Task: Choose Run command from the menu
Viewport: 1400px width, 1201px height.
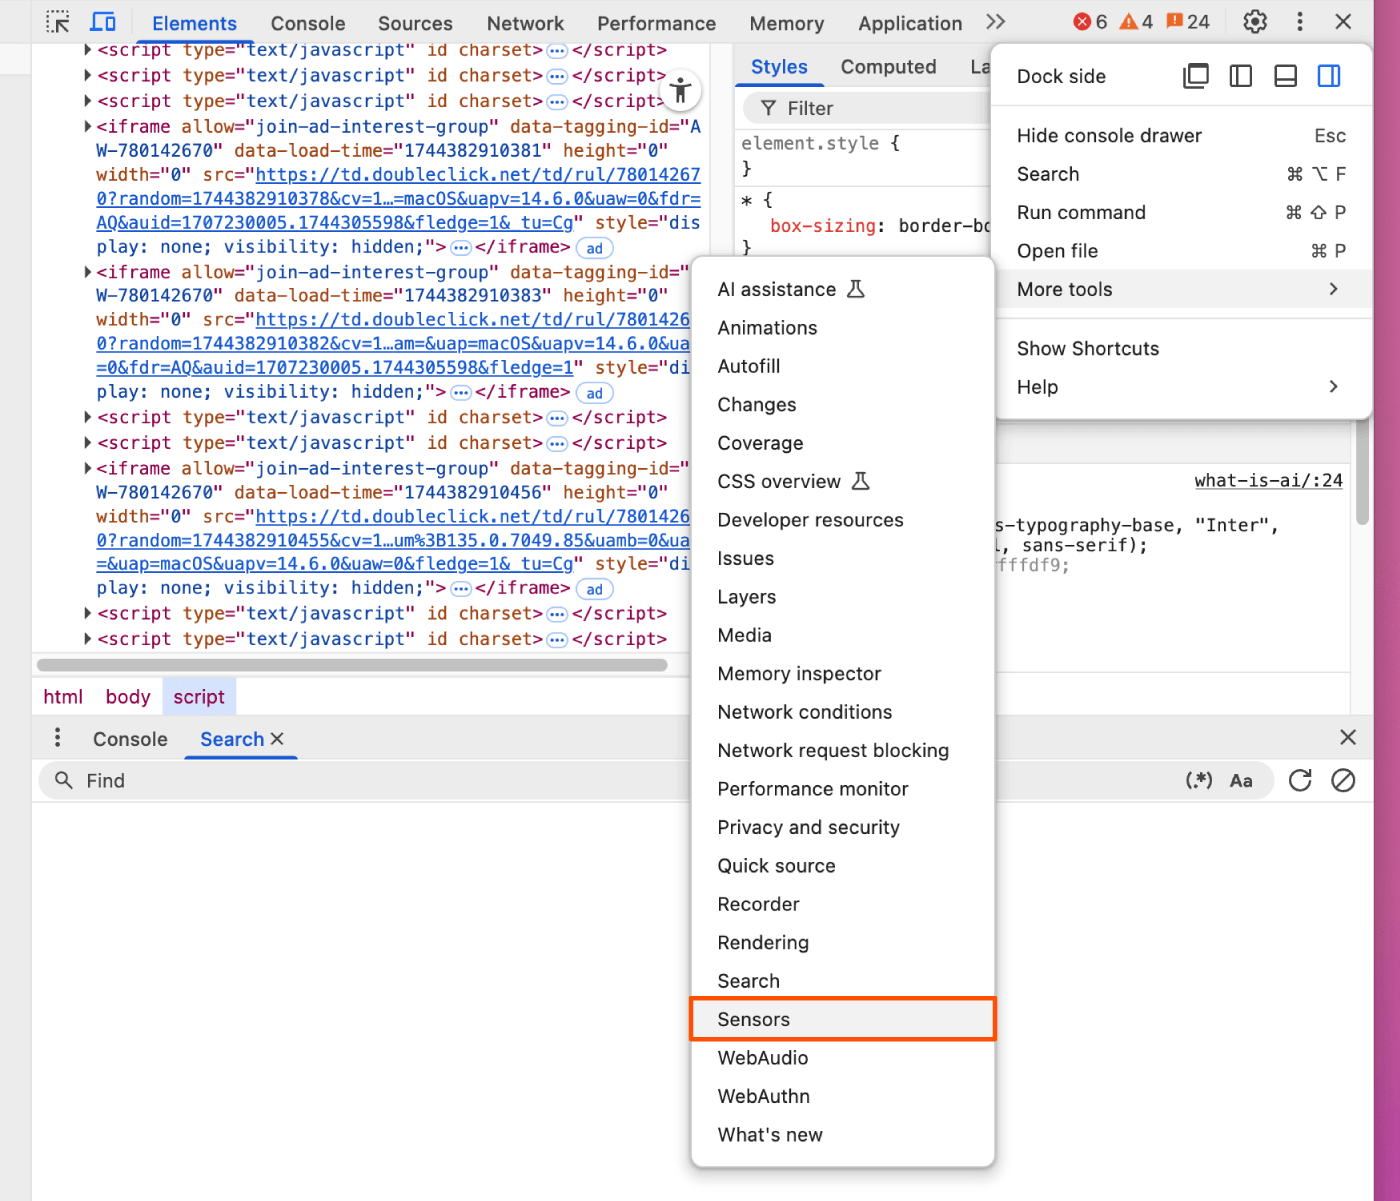Action: tap(1181, 213)
